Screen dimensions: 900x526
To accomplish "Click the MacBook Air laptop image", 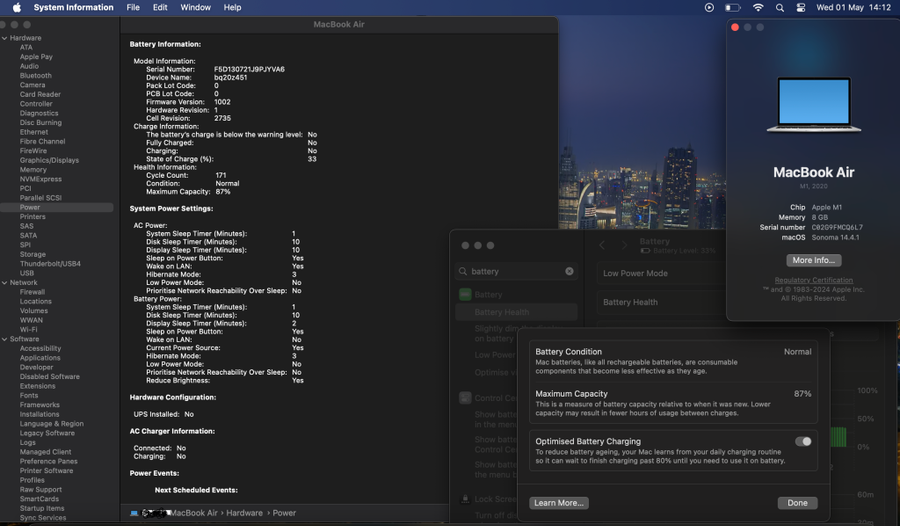I will (813, 105).
